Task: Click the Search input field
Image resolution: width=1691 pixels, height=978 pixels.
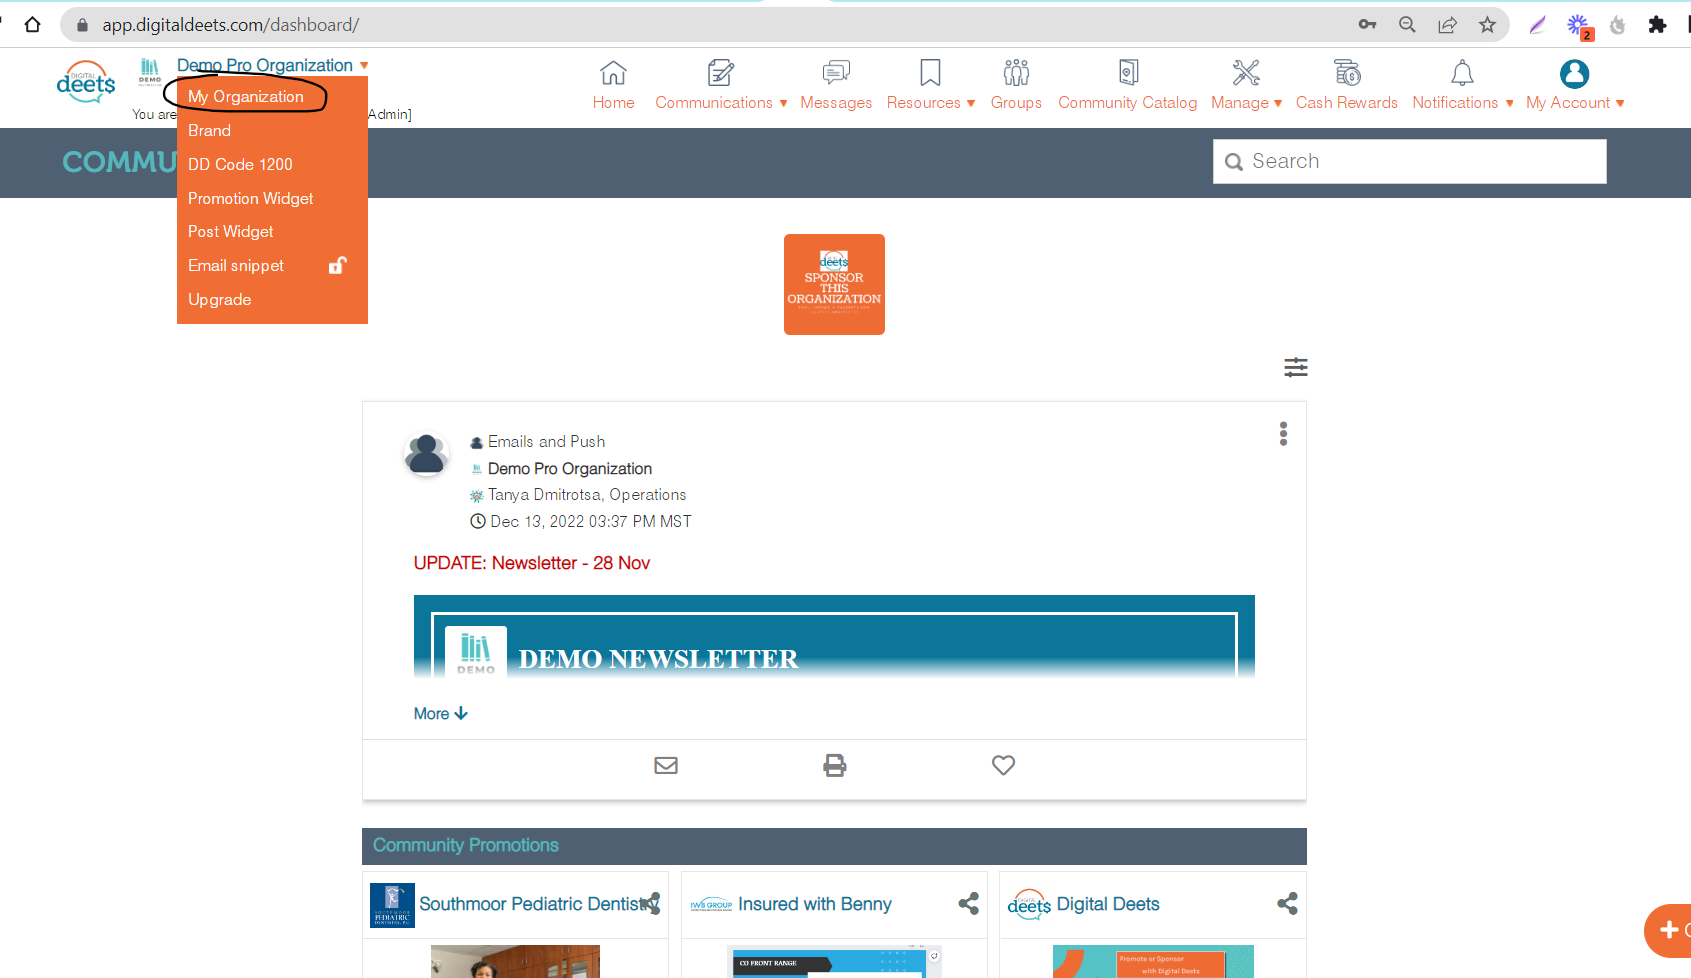Action: coord(1410,161)
